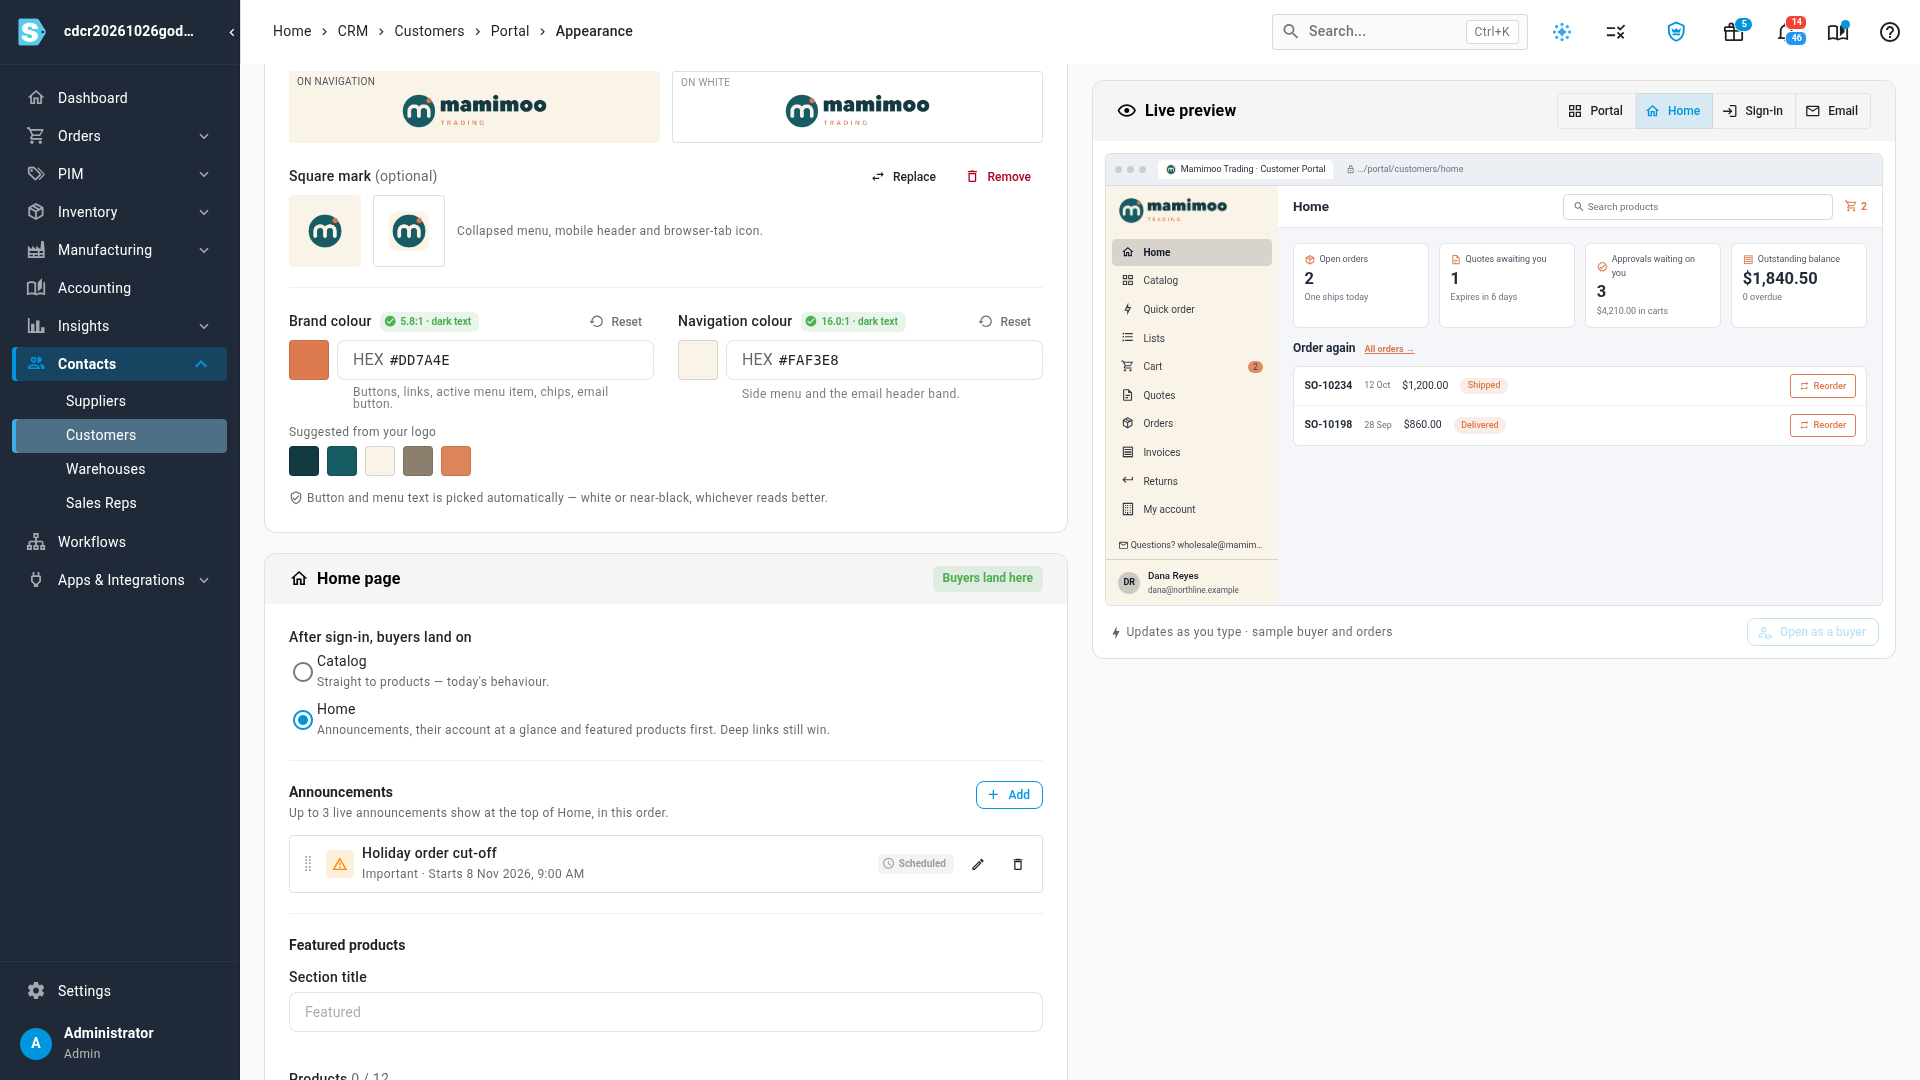Open the Brand colour swatch picker
The width and height of the screenshot is (1920, 1080).
[309, 360]
